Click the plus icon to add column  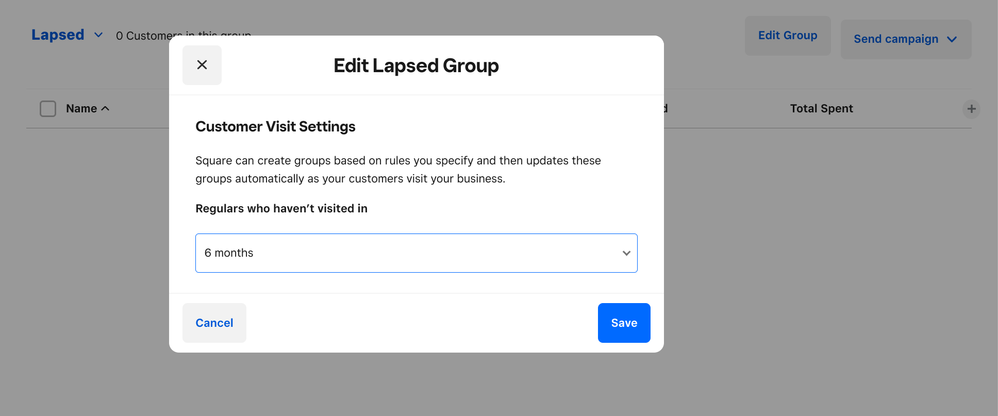pos(970,109)
